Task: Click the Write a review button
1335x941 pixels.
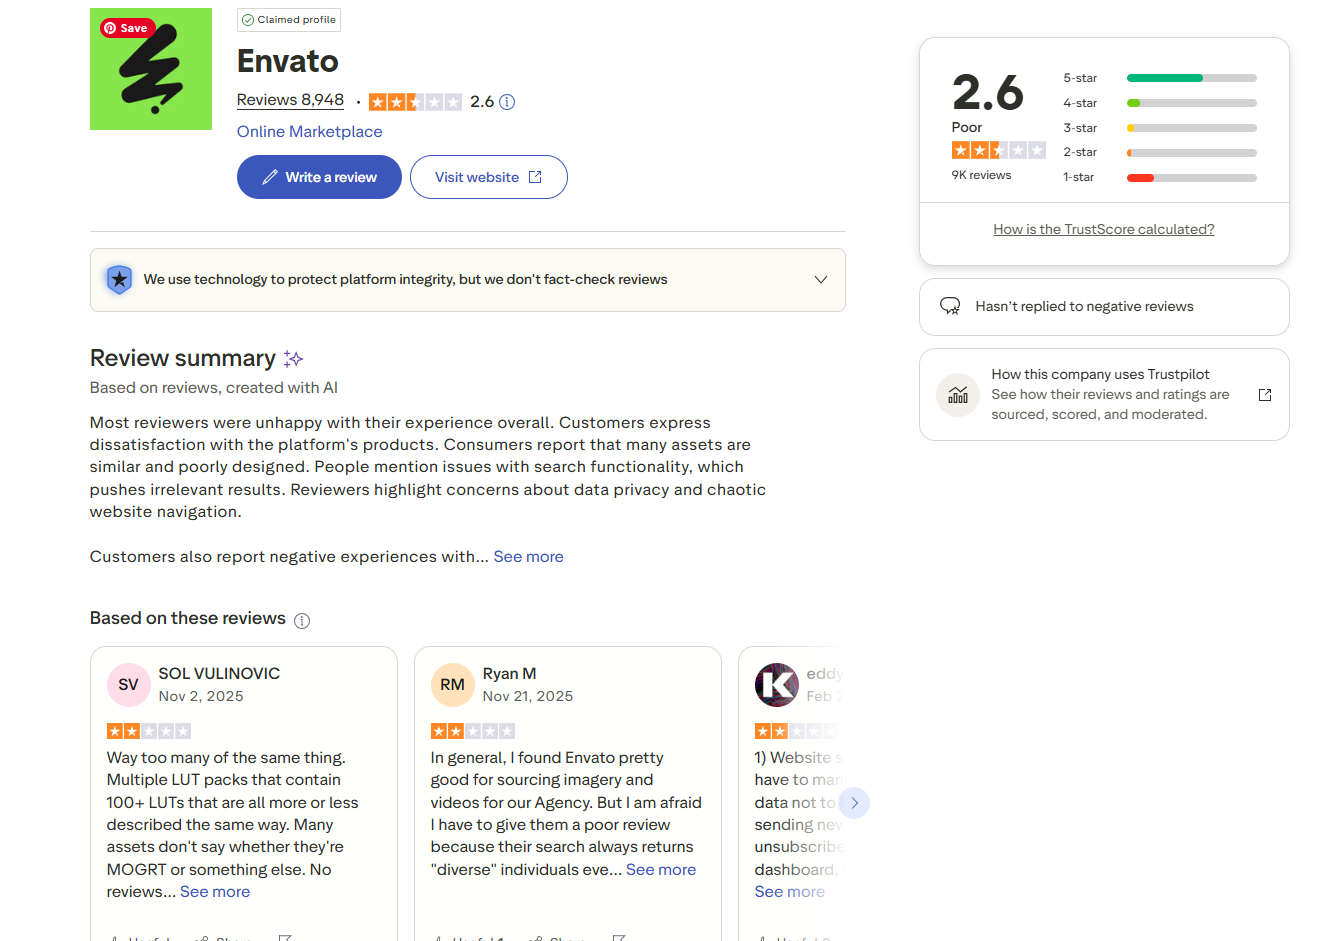Action: (x=319, y=177)
